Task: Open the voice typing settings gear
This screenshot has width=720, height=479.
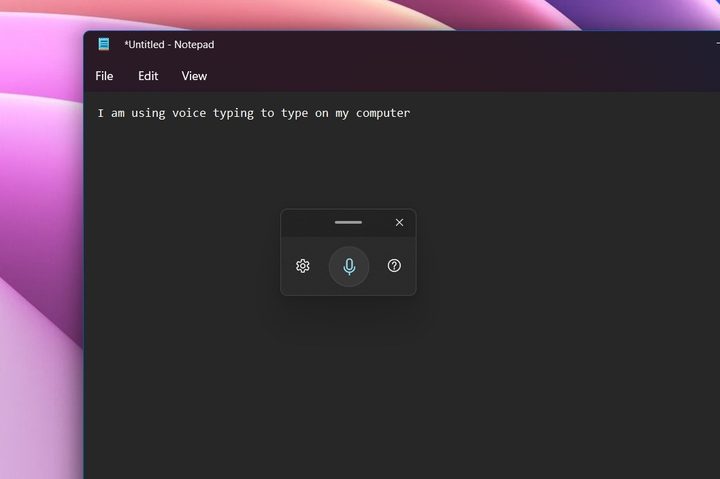Action: click(x=303, y=266)
